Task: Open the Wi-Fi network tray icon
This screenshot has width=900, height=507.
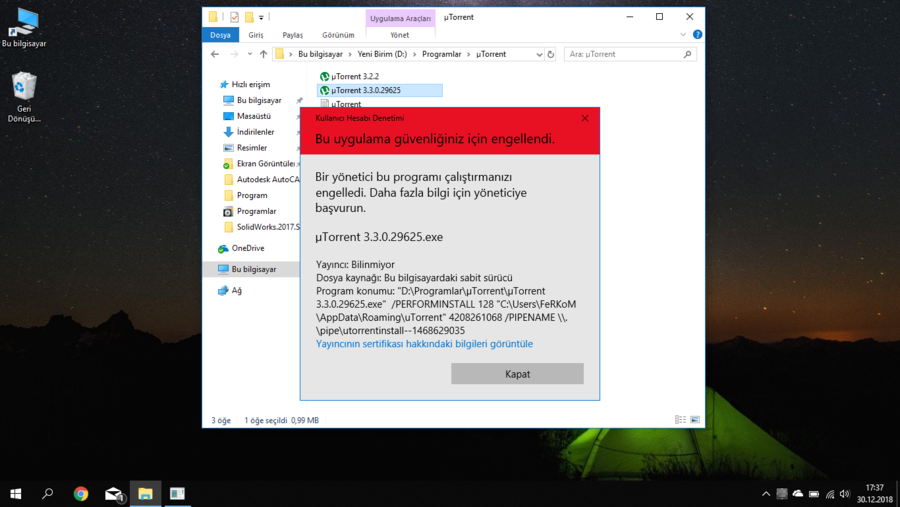Action: [830, 494]
